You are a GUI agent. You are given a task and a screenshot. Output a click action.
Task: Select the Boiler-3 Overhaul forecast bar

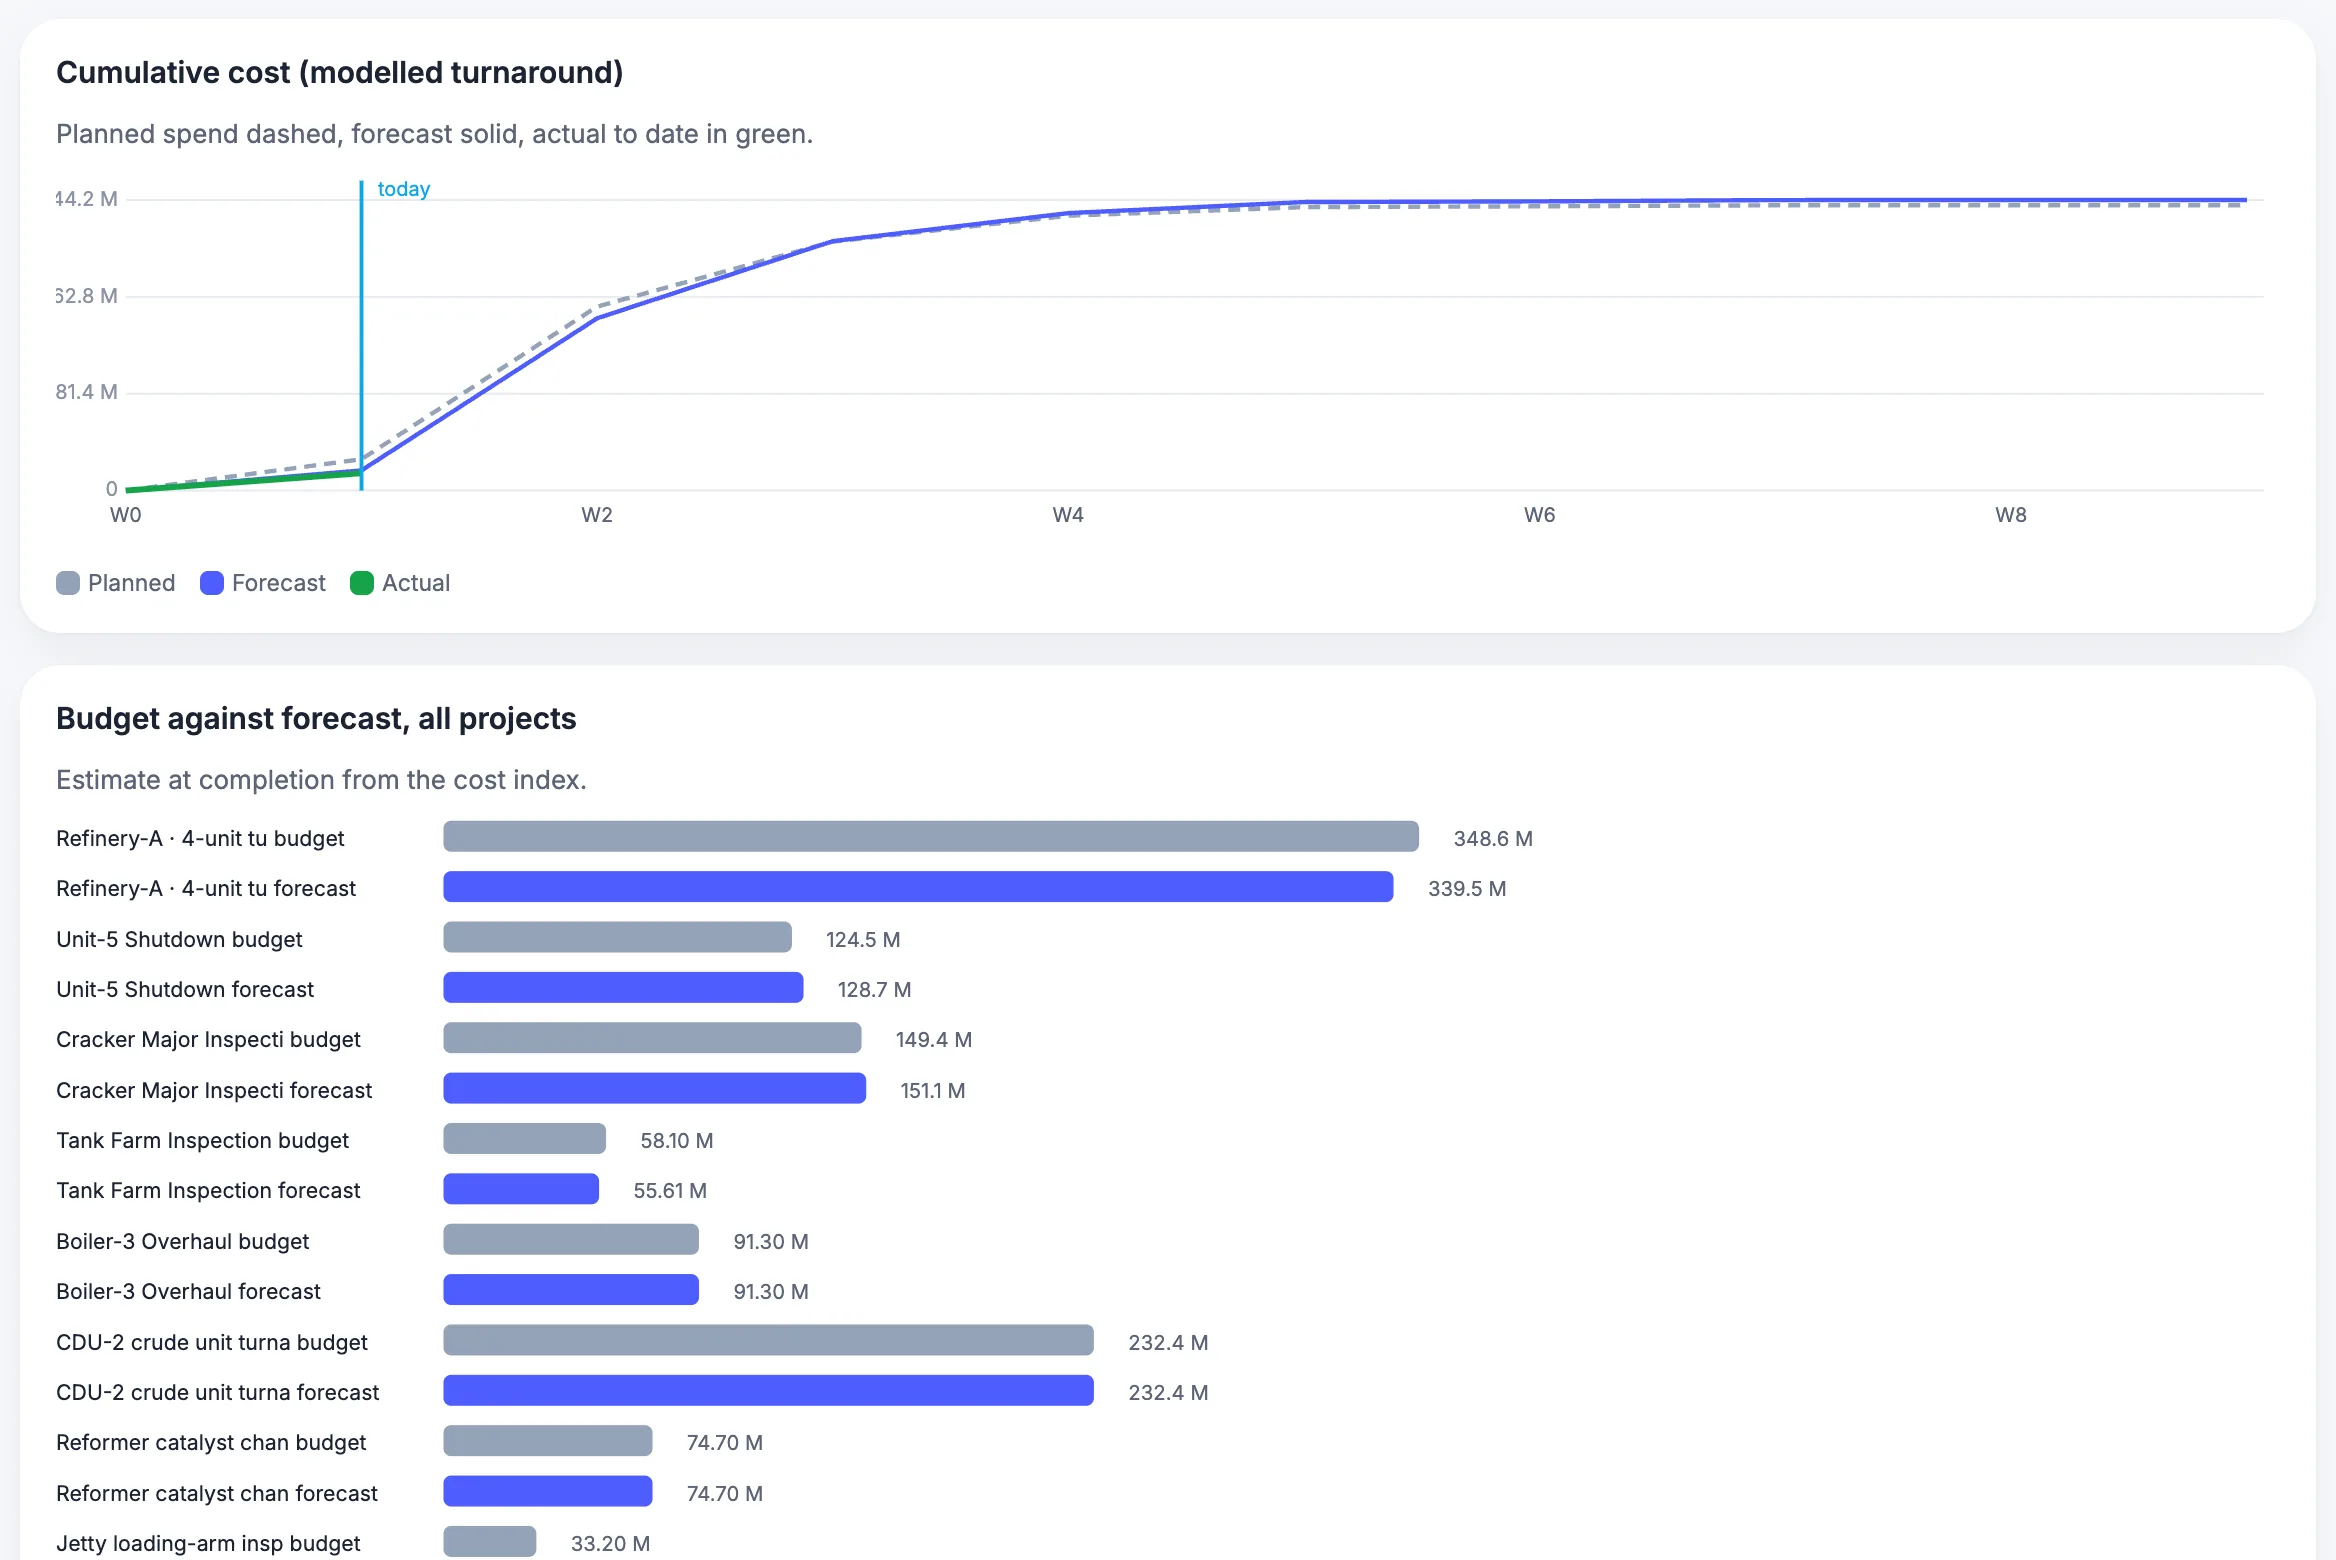tap(571, 1290)
